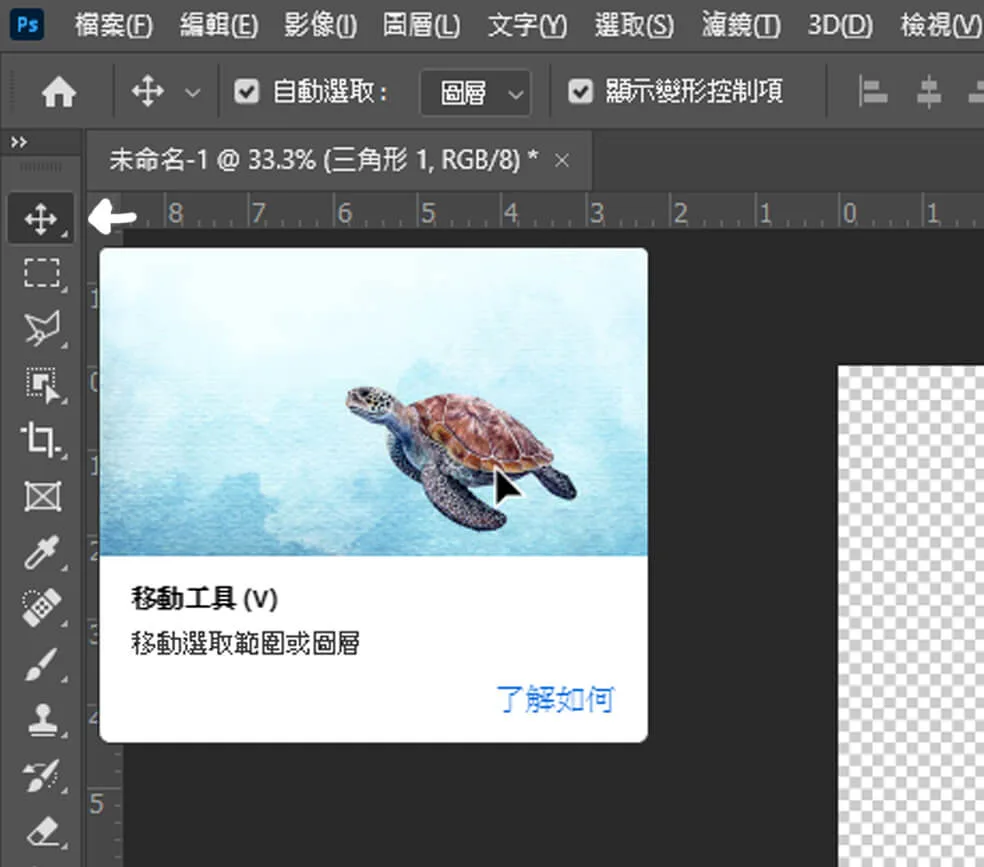Open the 影像(I) menu
Image resolution: width=984 pixels, height=867 pixels.
click(x=320, y=26)
